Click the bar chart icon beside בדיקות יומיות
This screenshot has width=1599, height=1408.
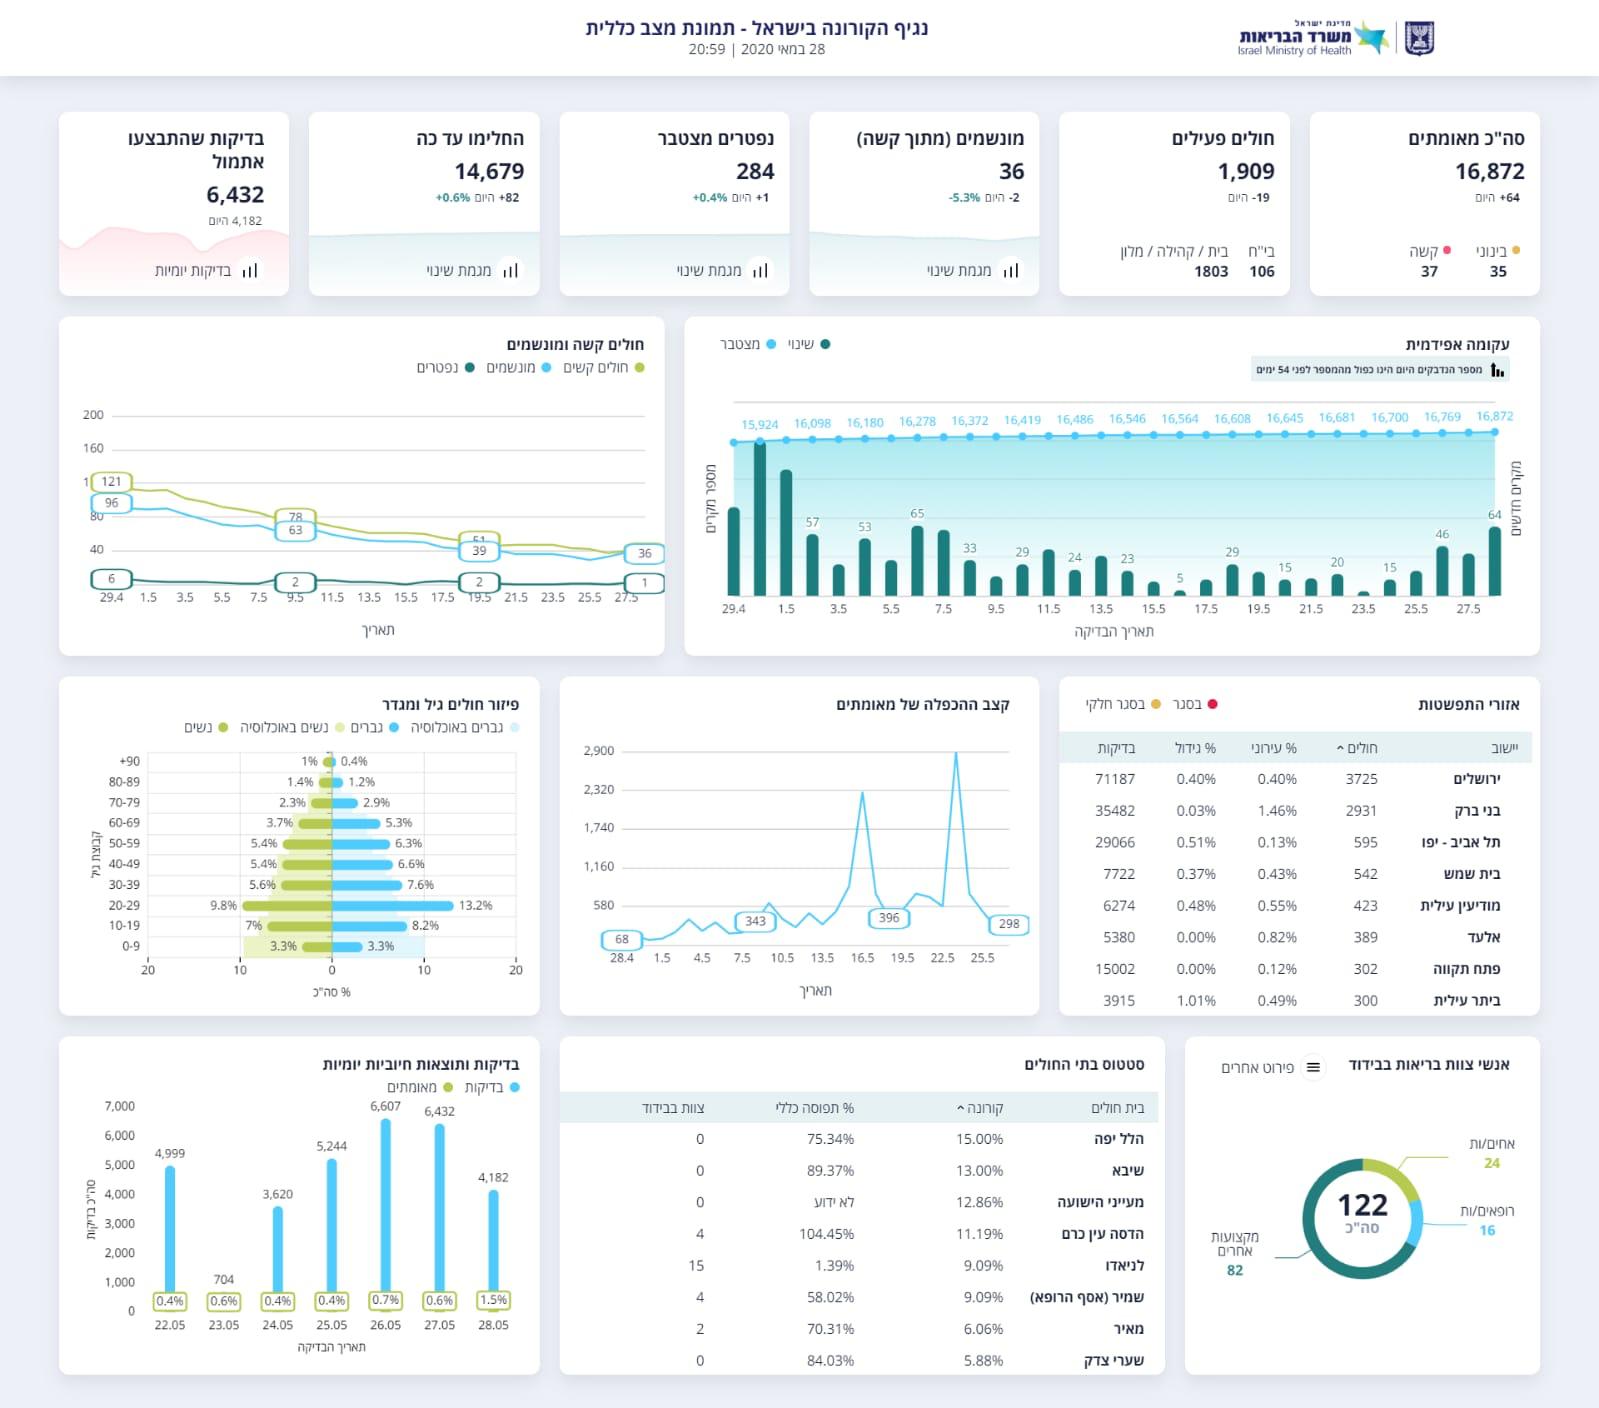(249, 270)
